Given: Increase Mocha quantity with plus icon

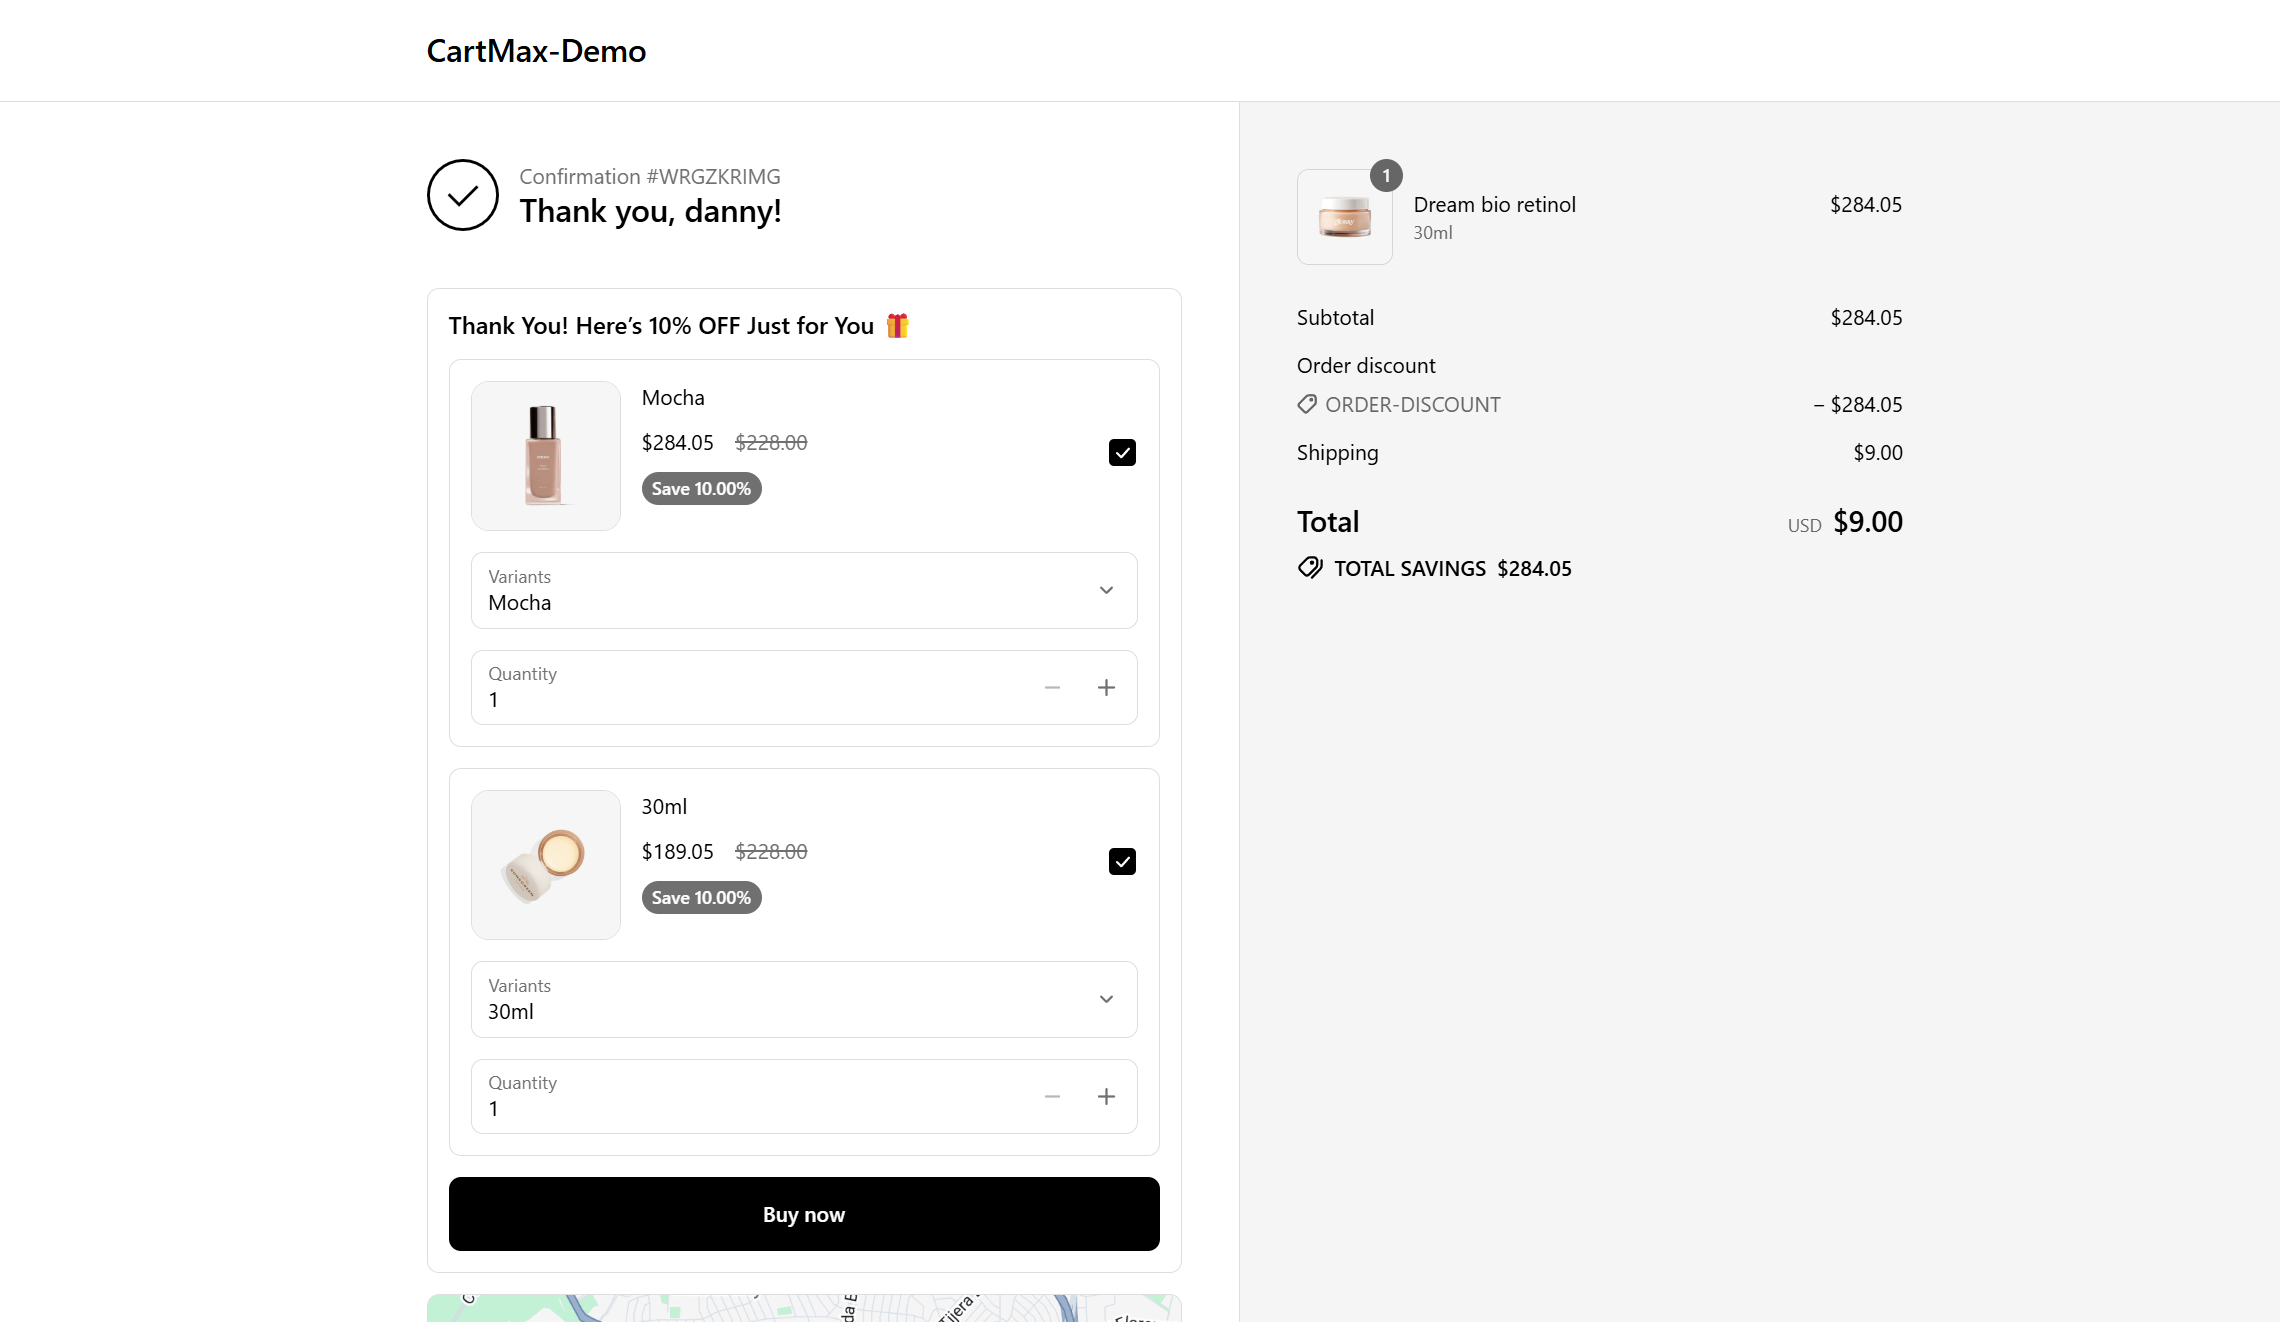Looking at the screenshot, I should (1106, 688).
